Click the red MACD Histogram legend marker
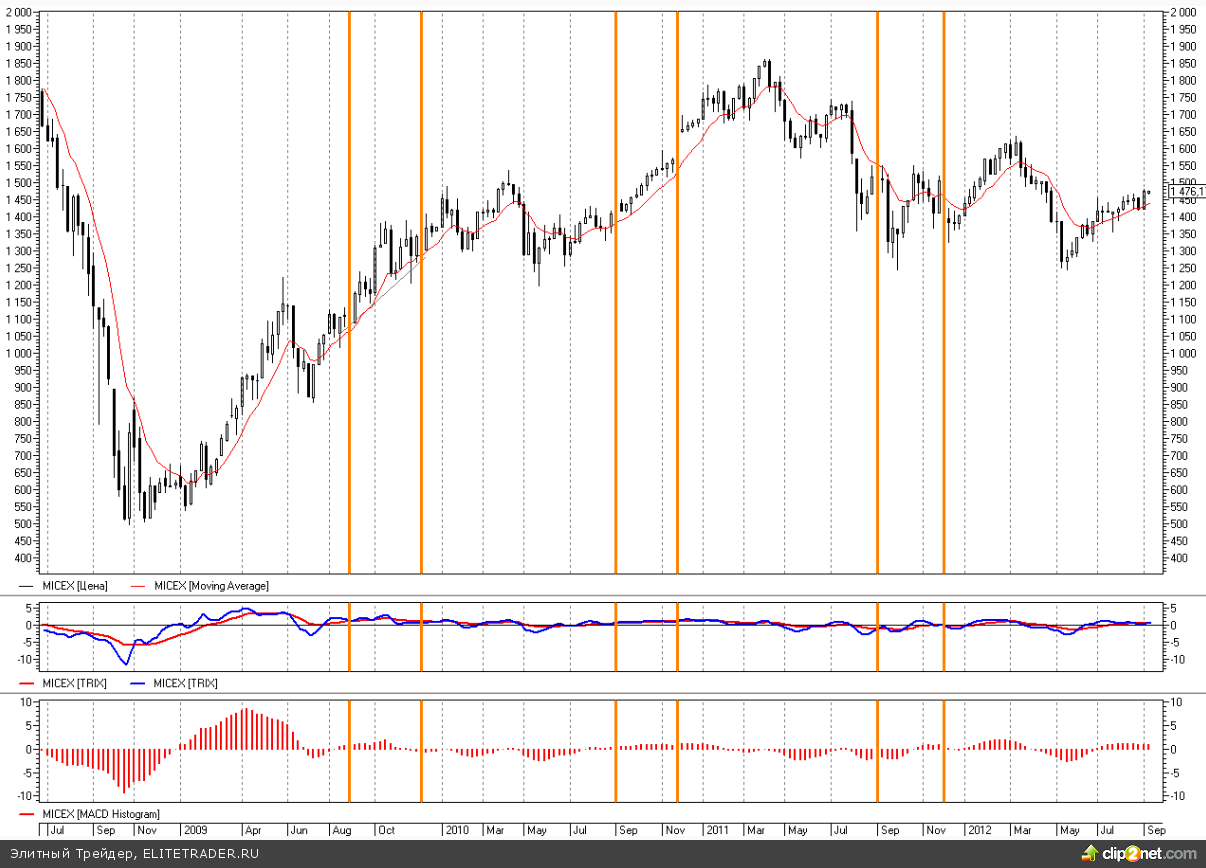 (26, 815)
